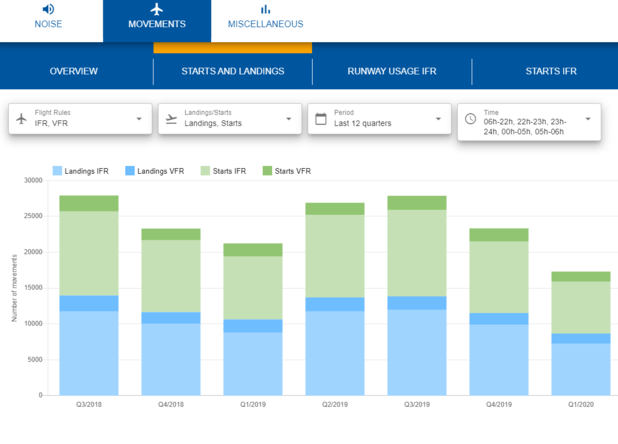Image resolution: width=618 pixels, height=444 pixels.
Task: Click the Last 12 quarters value
Action: coord(363,123)
